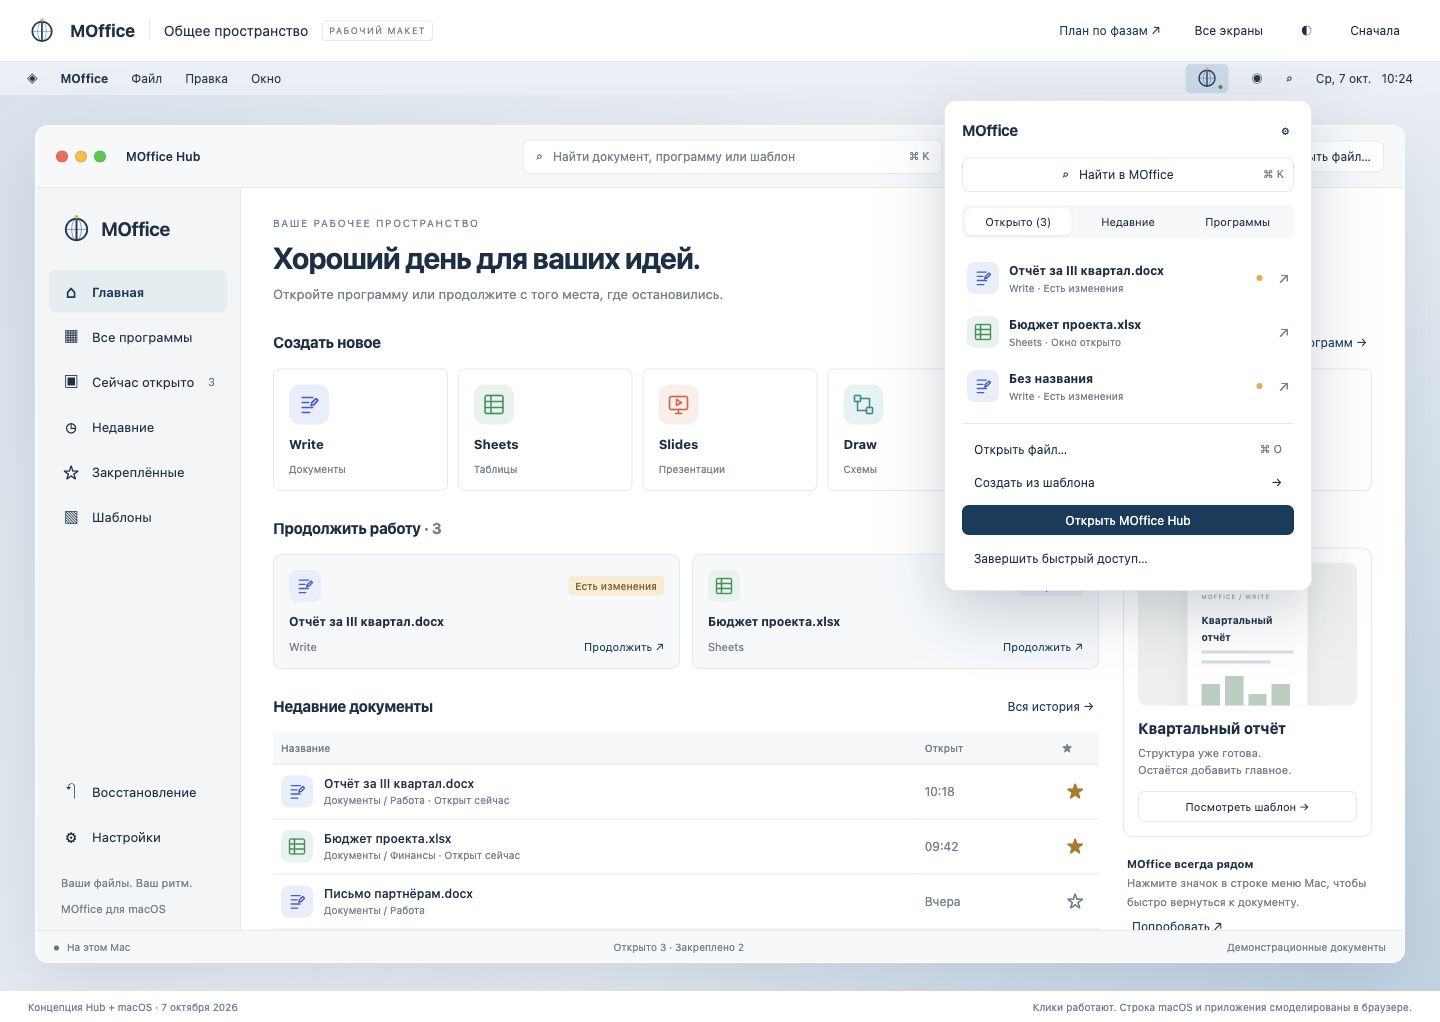Click the MOffice globe icon in the macOS menu bar
This screenshot has height=1022, width=1440.
tap(1207, 78)
